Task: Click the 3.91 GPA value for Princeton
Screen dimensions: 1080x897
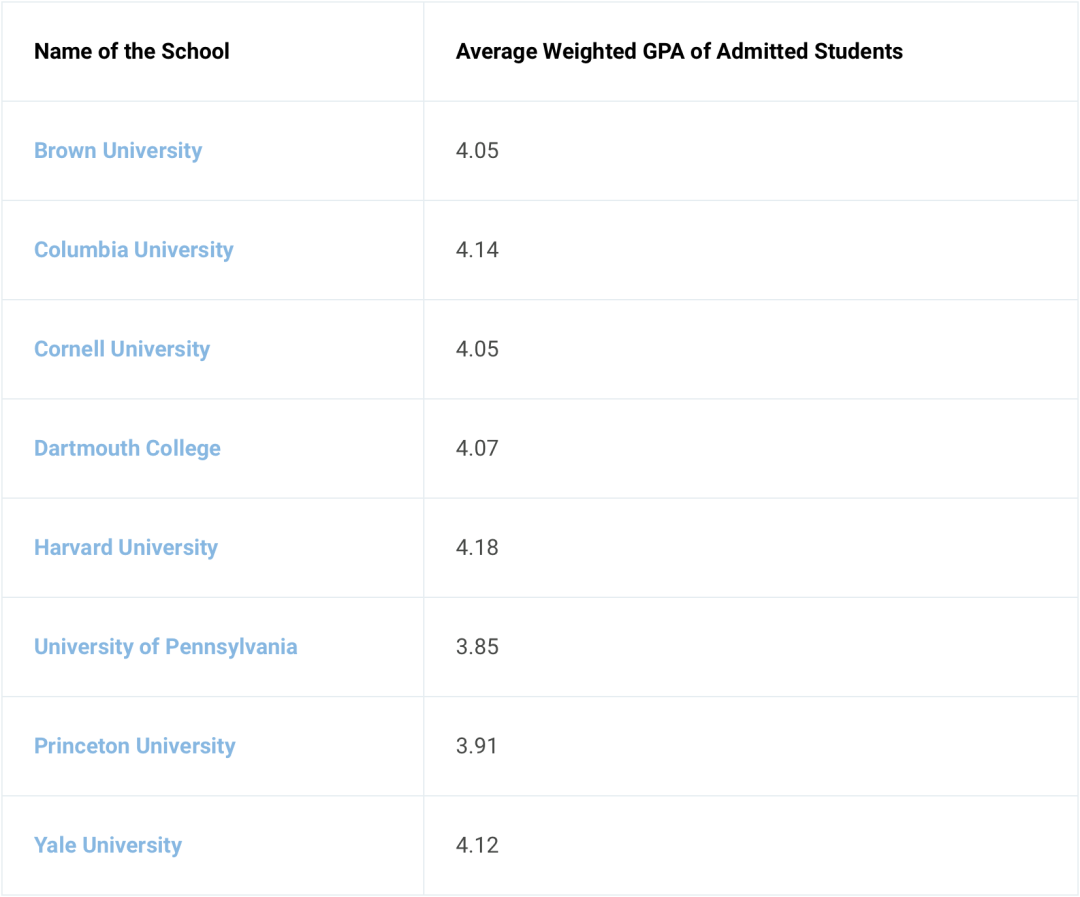Action: coord(477,746)
